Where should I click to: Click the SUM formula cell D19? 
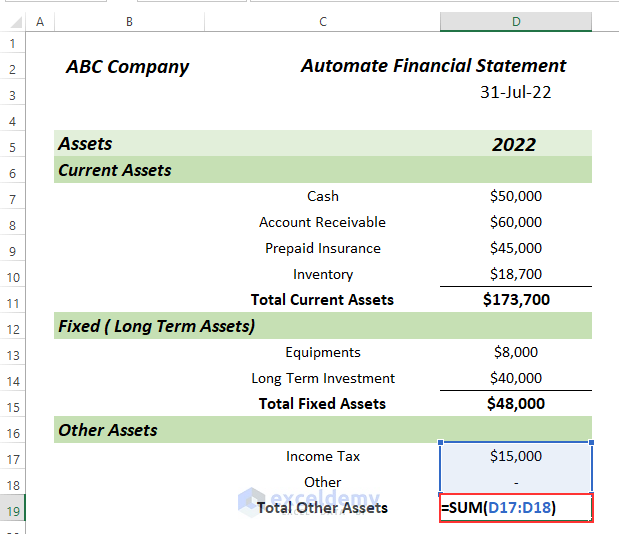pos(515,508)
